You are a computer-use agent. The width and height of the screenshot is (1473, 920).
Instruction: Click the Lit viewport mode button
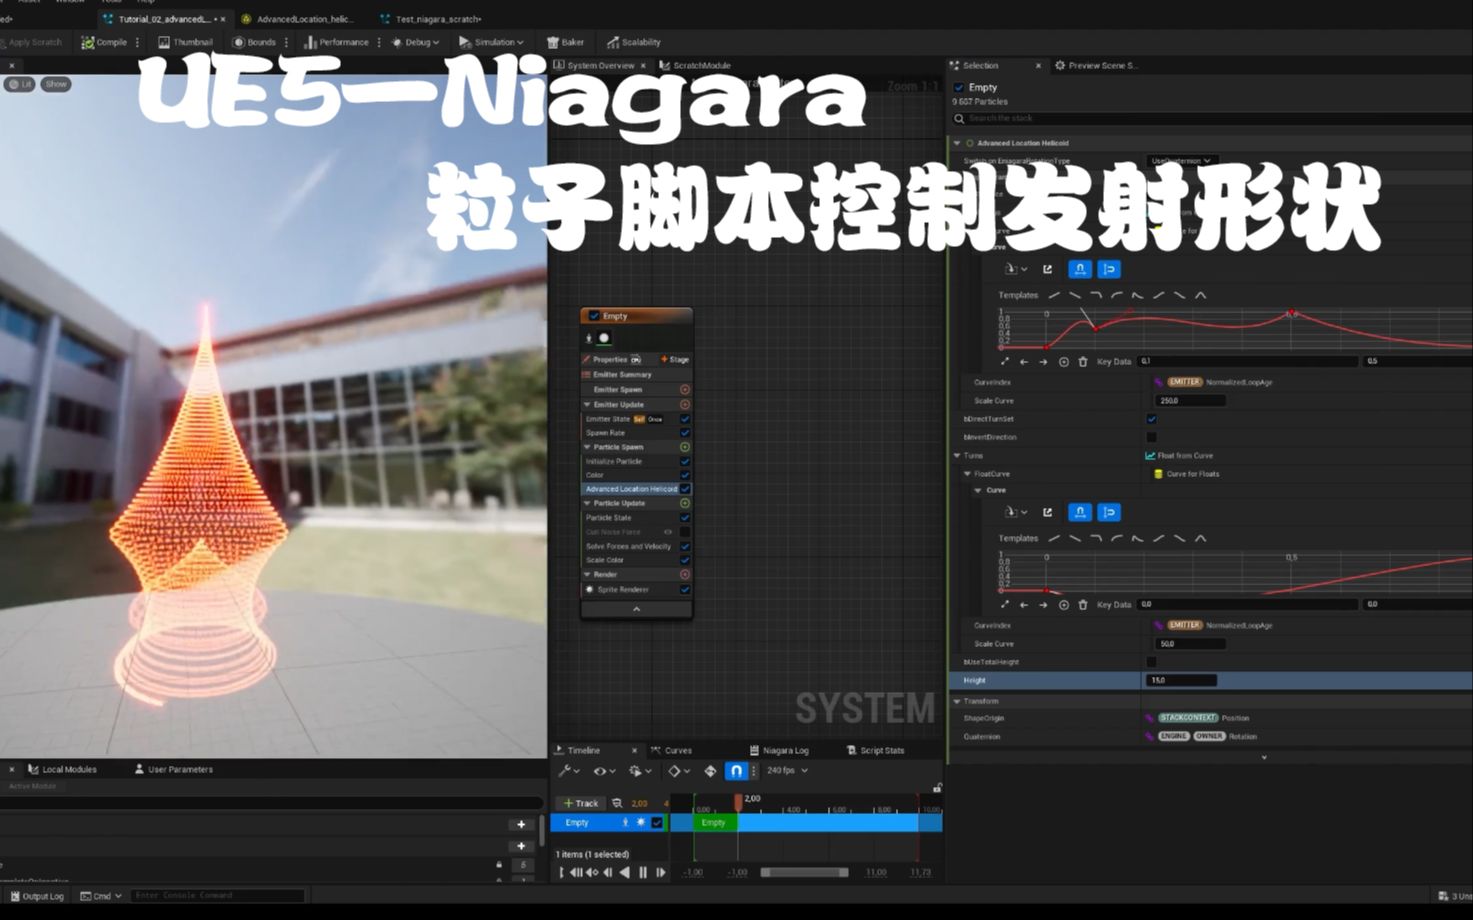(20, 84)
